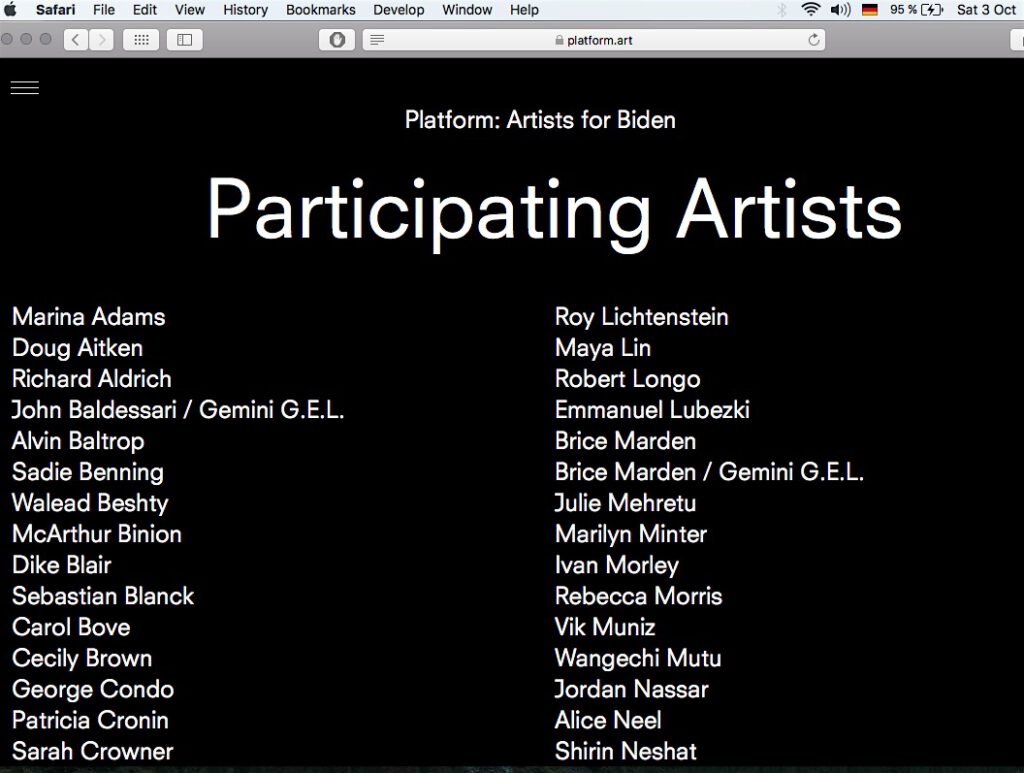Open Reader view icon in address bar
This screenshot has height=773, width=1024.
point(377,40)
